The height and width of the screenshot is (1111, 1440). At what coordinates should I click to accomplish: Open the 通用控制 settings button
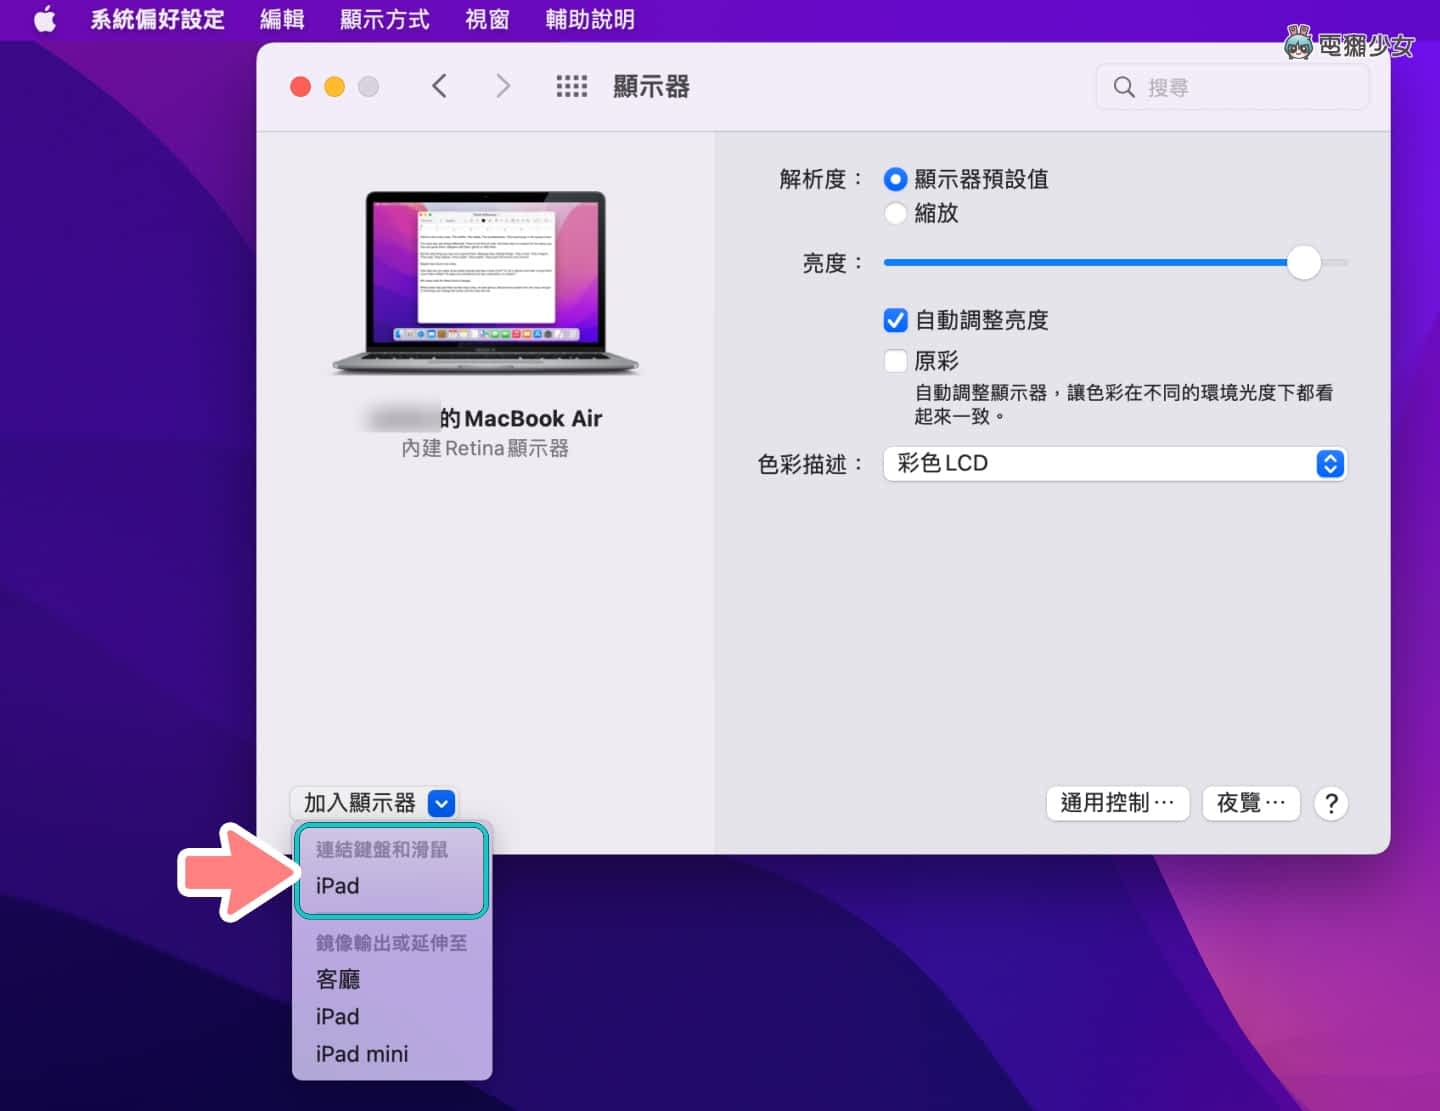point(1117,803)
